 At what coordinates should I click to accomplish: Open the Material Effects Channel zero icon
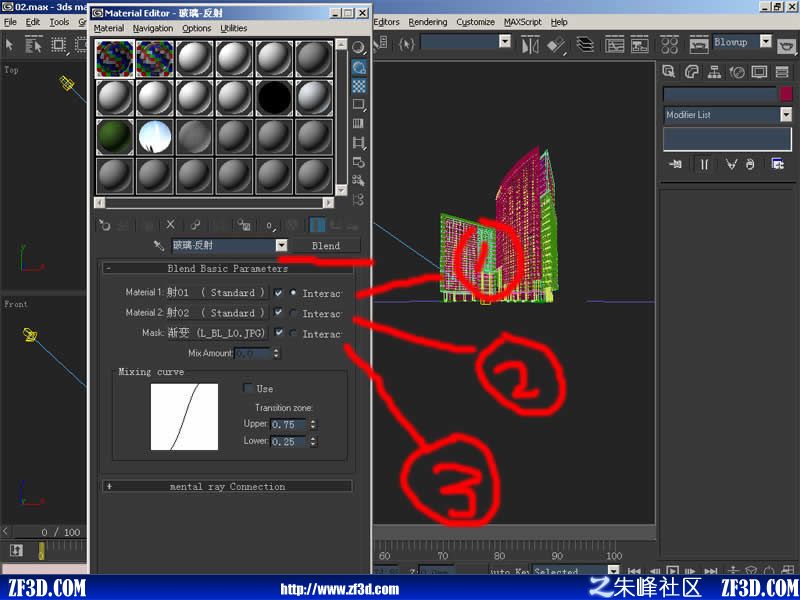click(270, 225)
